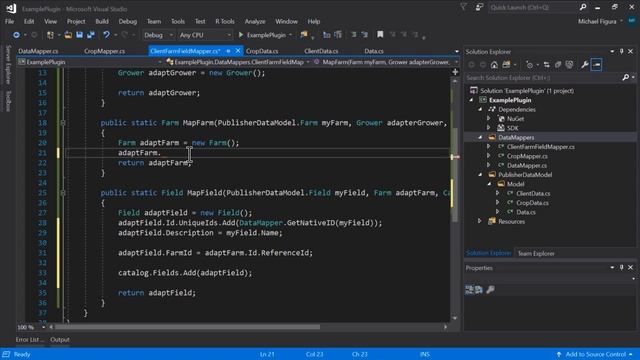Viewport: 640px width, 360px height.
Task: Click the Home icon in Solution Explorer
Action: point(494,64)
